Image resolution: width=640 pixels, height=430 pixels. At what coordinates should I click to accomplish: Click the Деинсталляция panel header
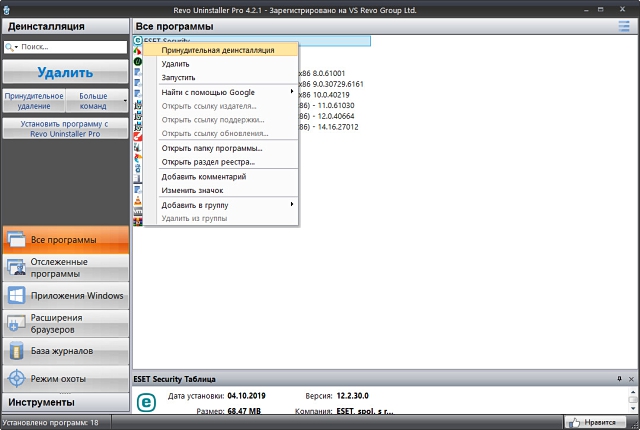[x=66, y=27]
